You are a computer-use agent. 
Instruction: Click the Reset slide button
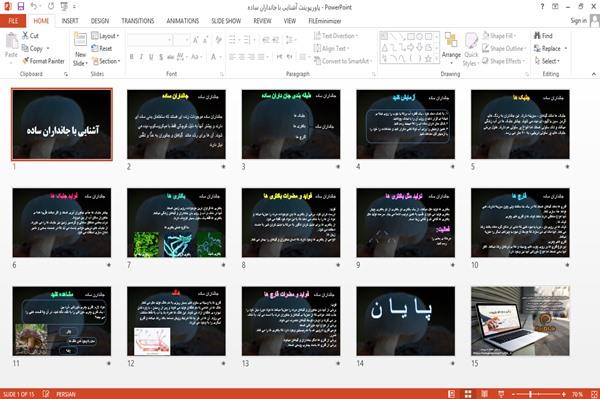click(x=102, y=48)
